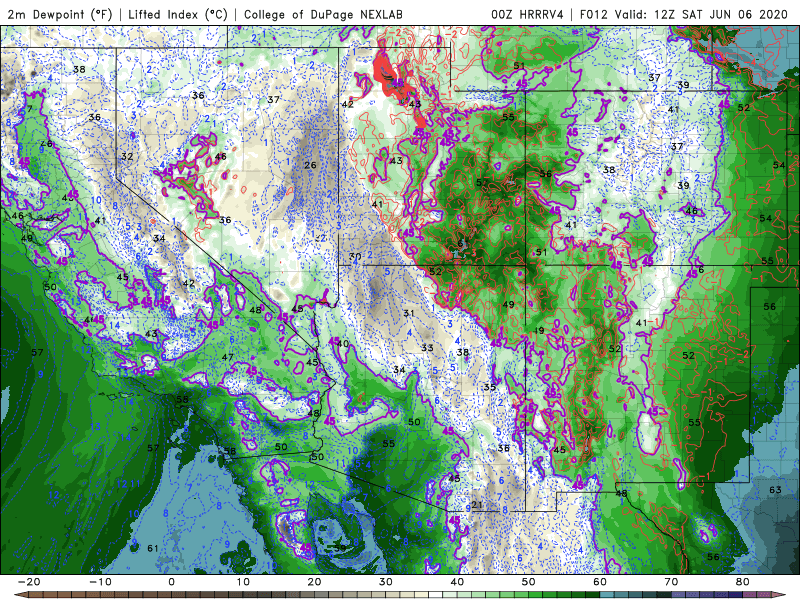This screenshot has width=800, height=600.
Task: Click the '22' dewpoint value on the map
Action: point(320,238)
